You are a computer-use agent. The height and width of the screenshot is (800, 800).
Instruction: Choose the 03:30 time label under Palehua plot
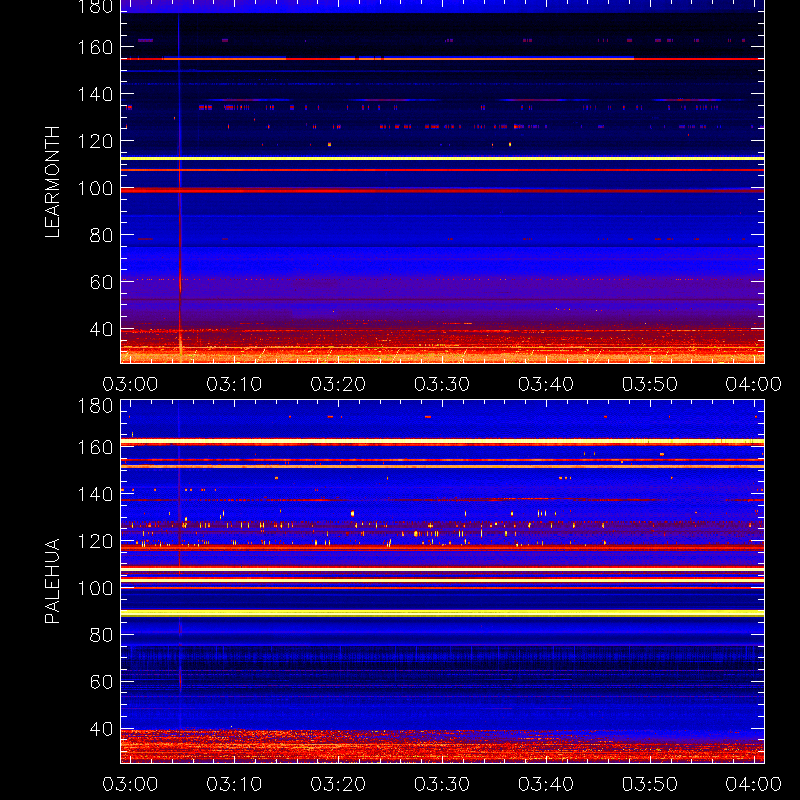point(442,784)
